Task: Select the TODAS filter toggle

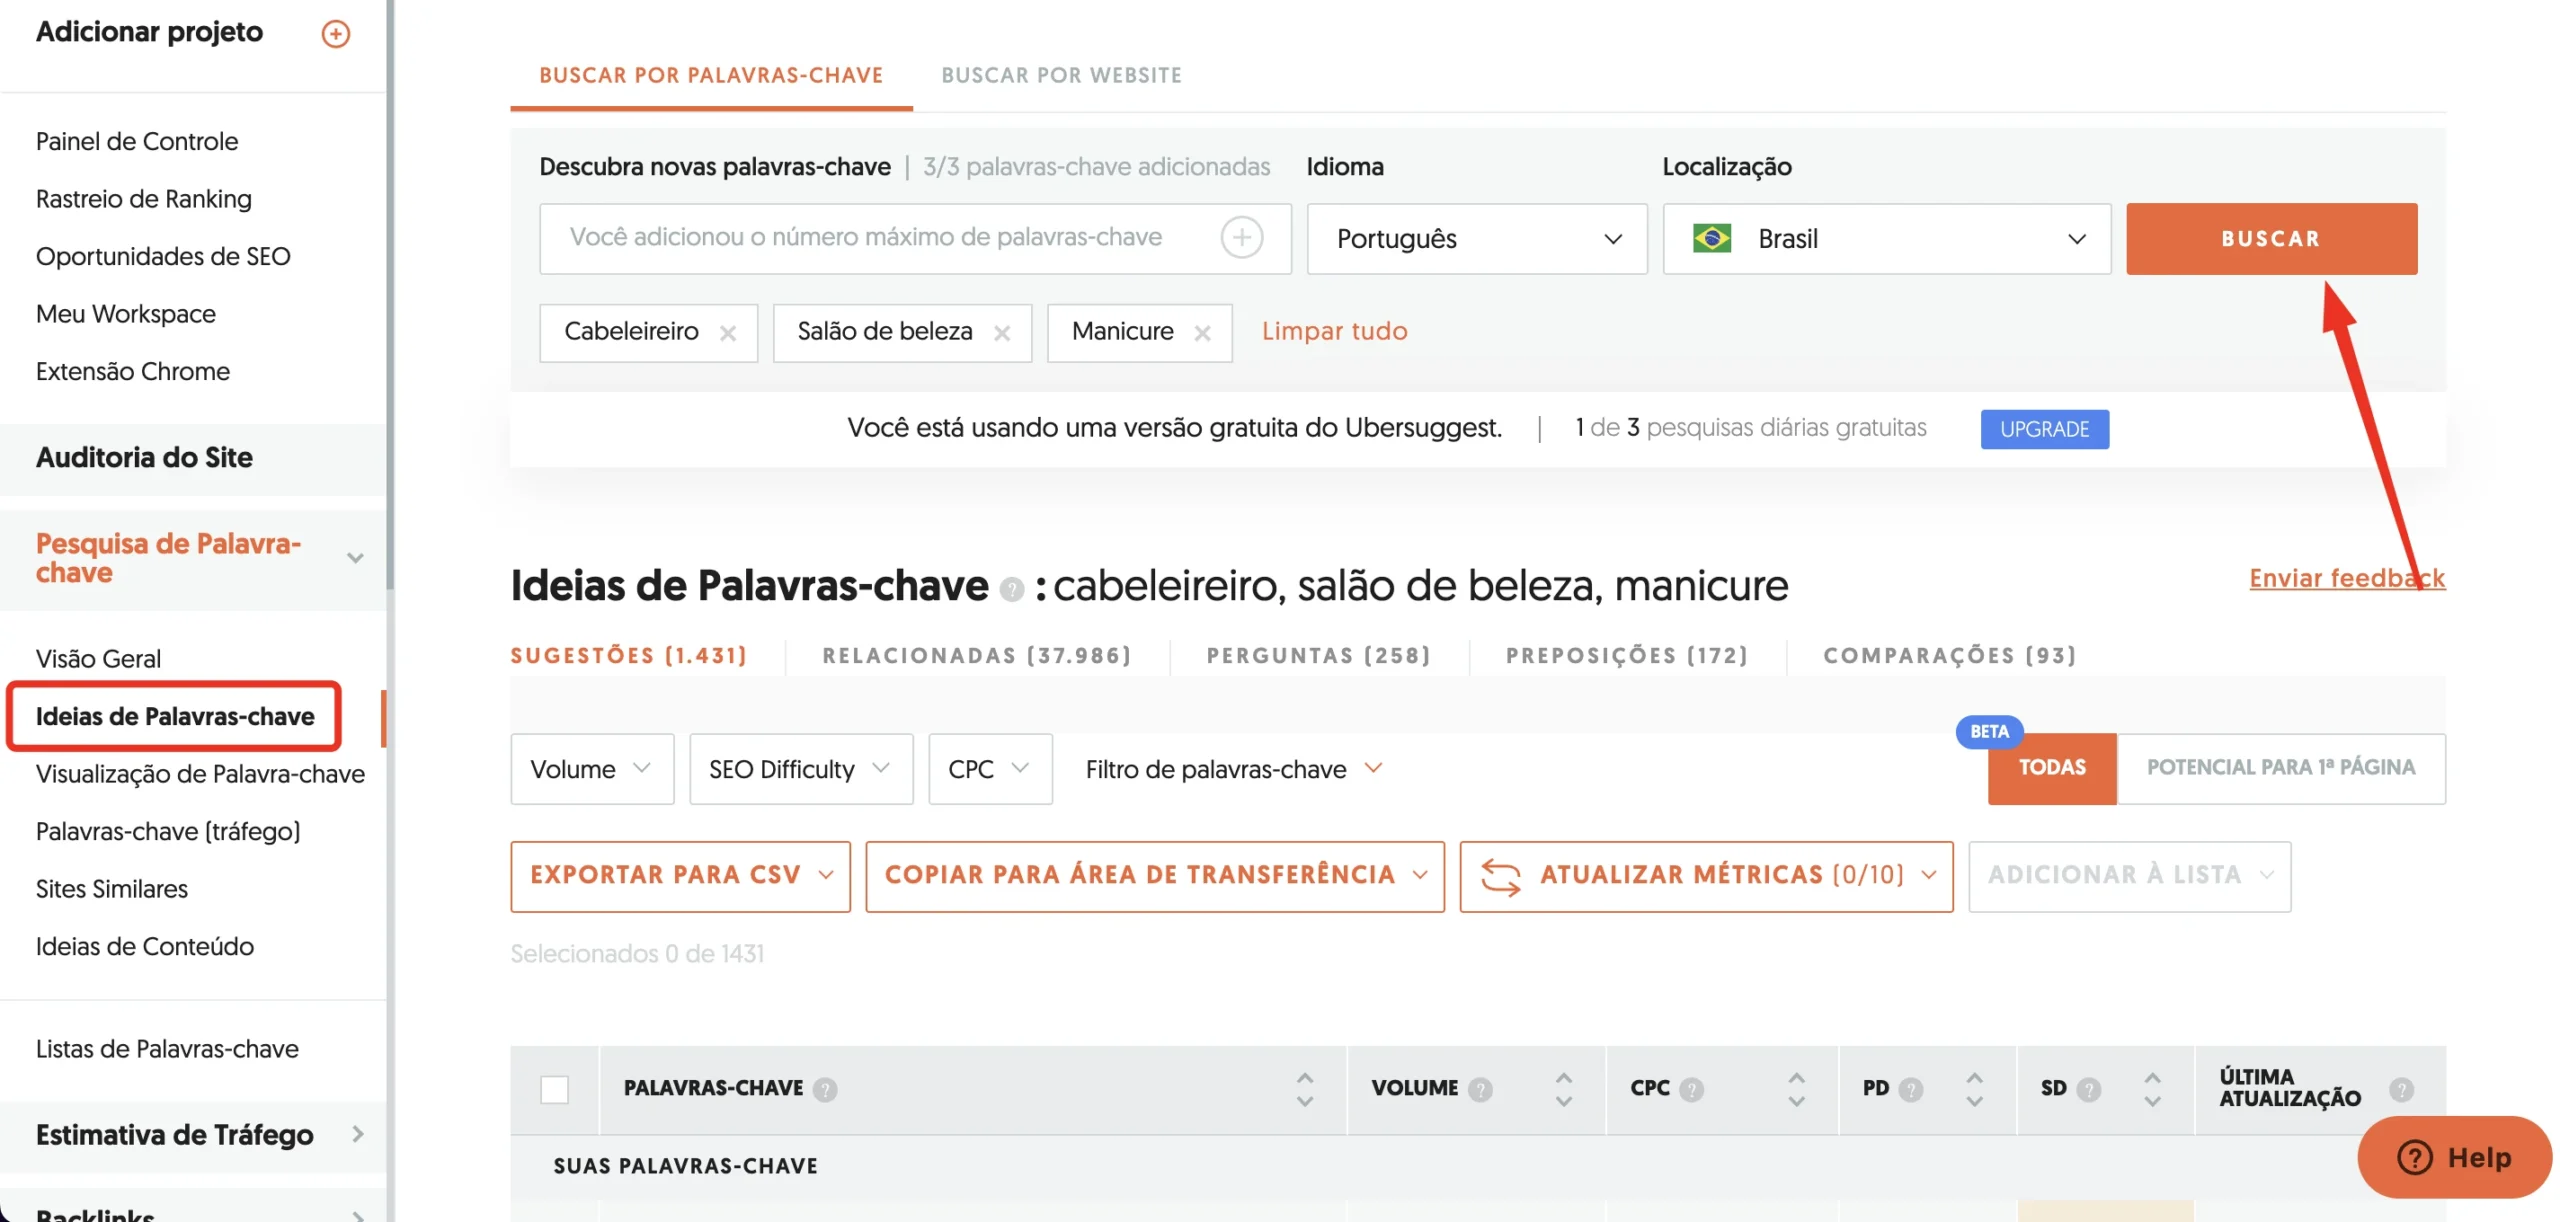Action: click(2051, 768)
